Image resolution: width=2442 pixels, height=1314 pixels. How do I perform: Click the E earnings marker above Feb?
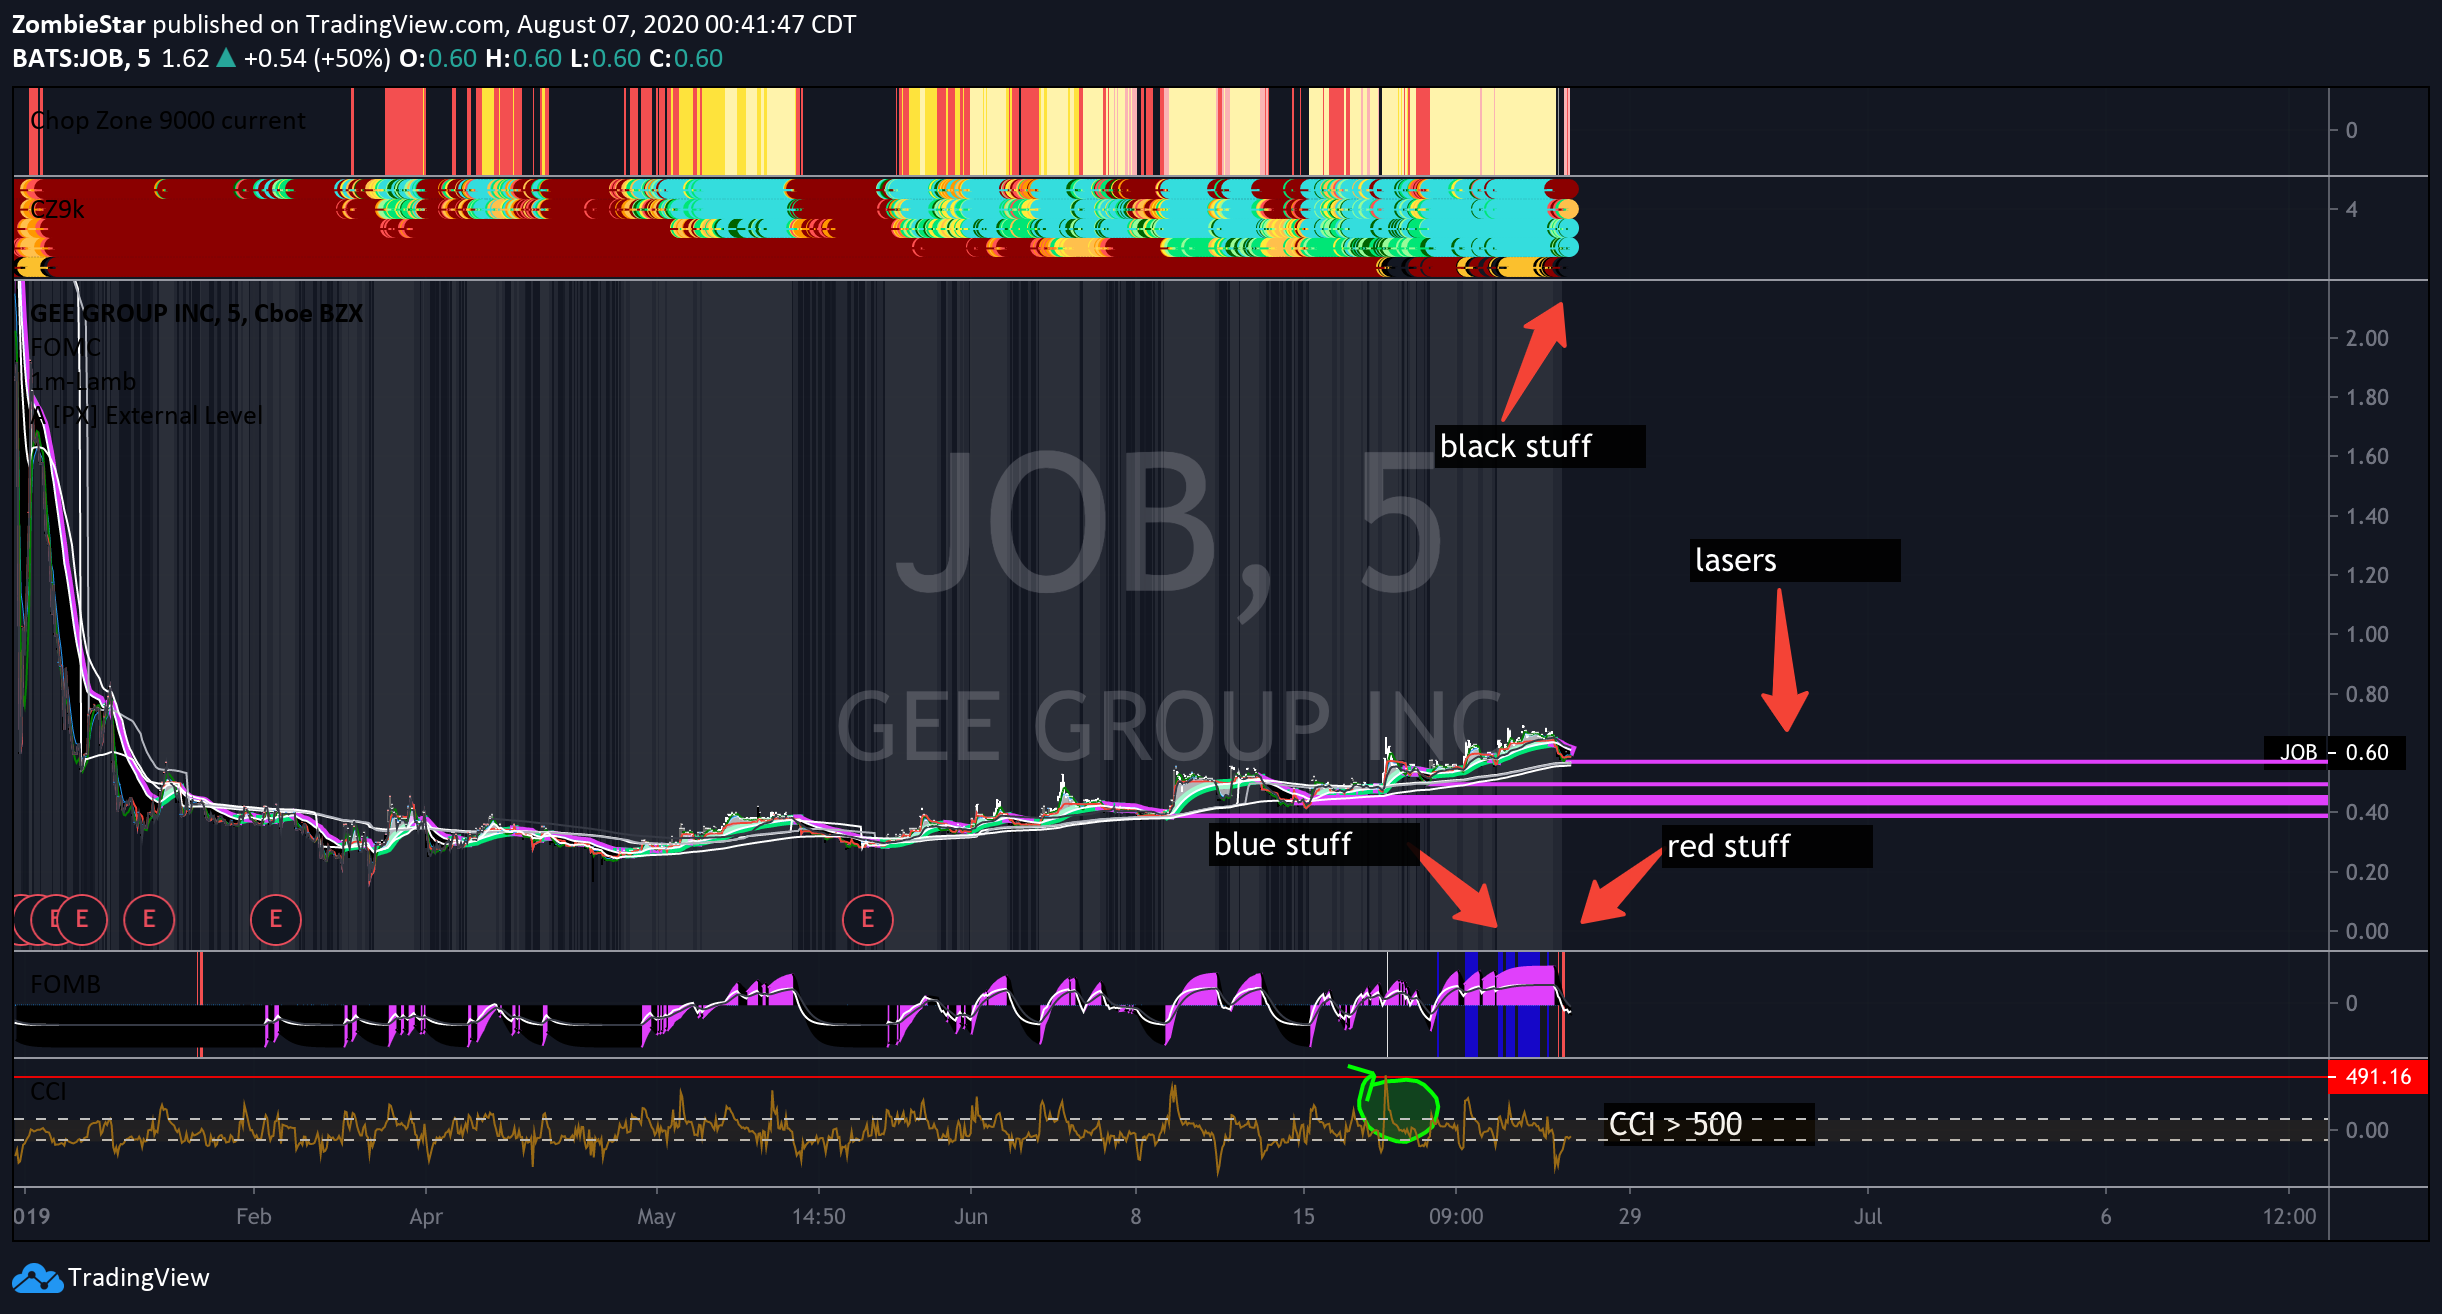pos(275,919)
